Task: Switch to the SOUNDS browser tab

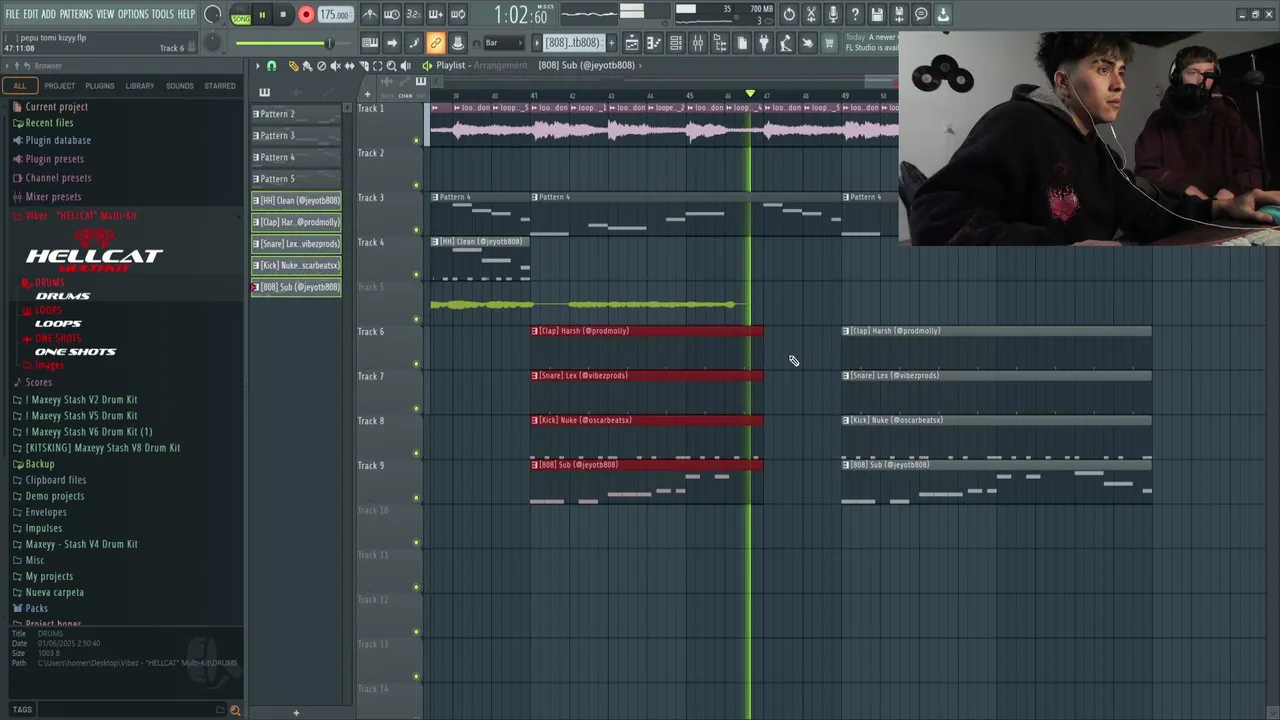Action: pos(180,86)
